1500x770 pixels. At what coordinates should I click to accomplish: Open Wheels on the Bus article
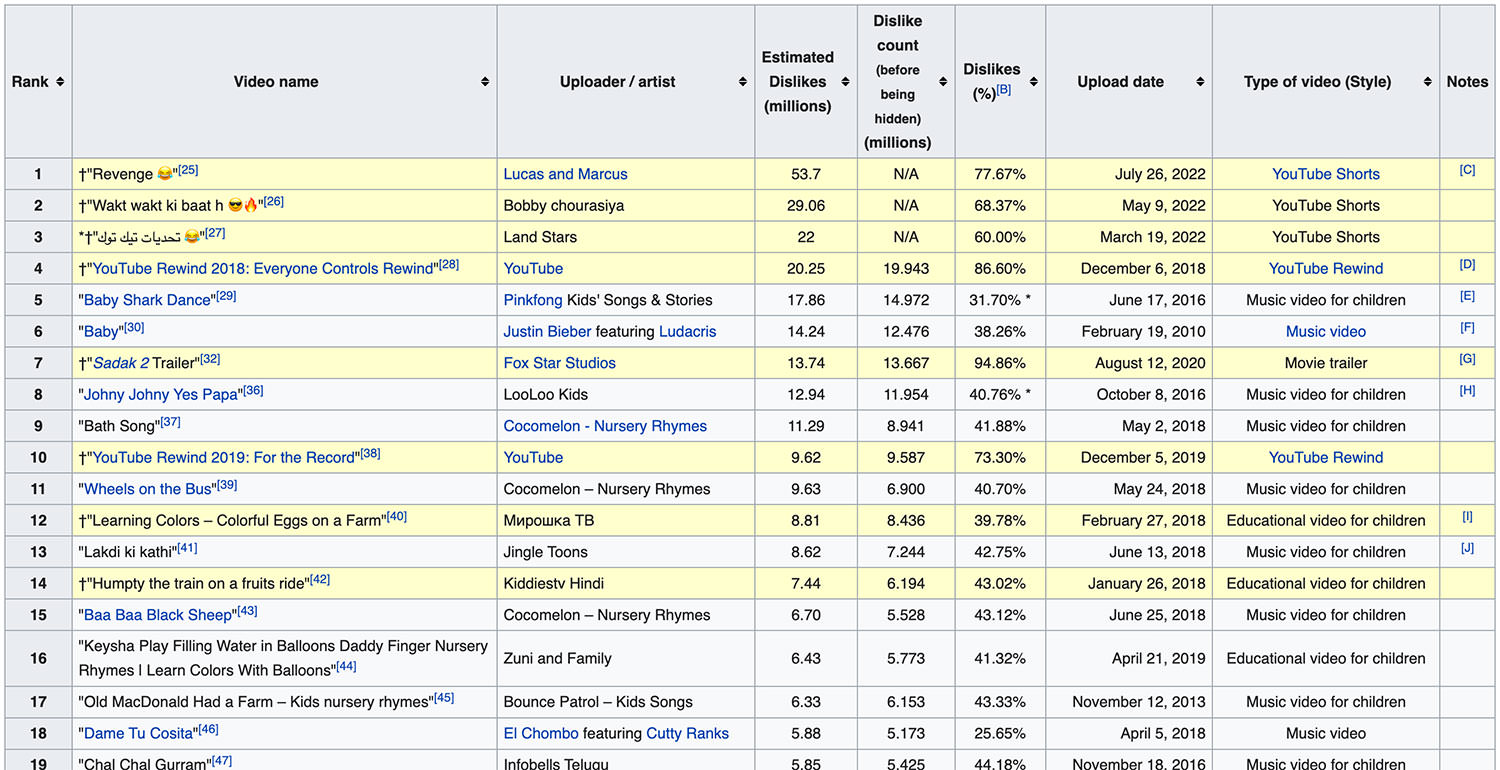pos(148,489)
